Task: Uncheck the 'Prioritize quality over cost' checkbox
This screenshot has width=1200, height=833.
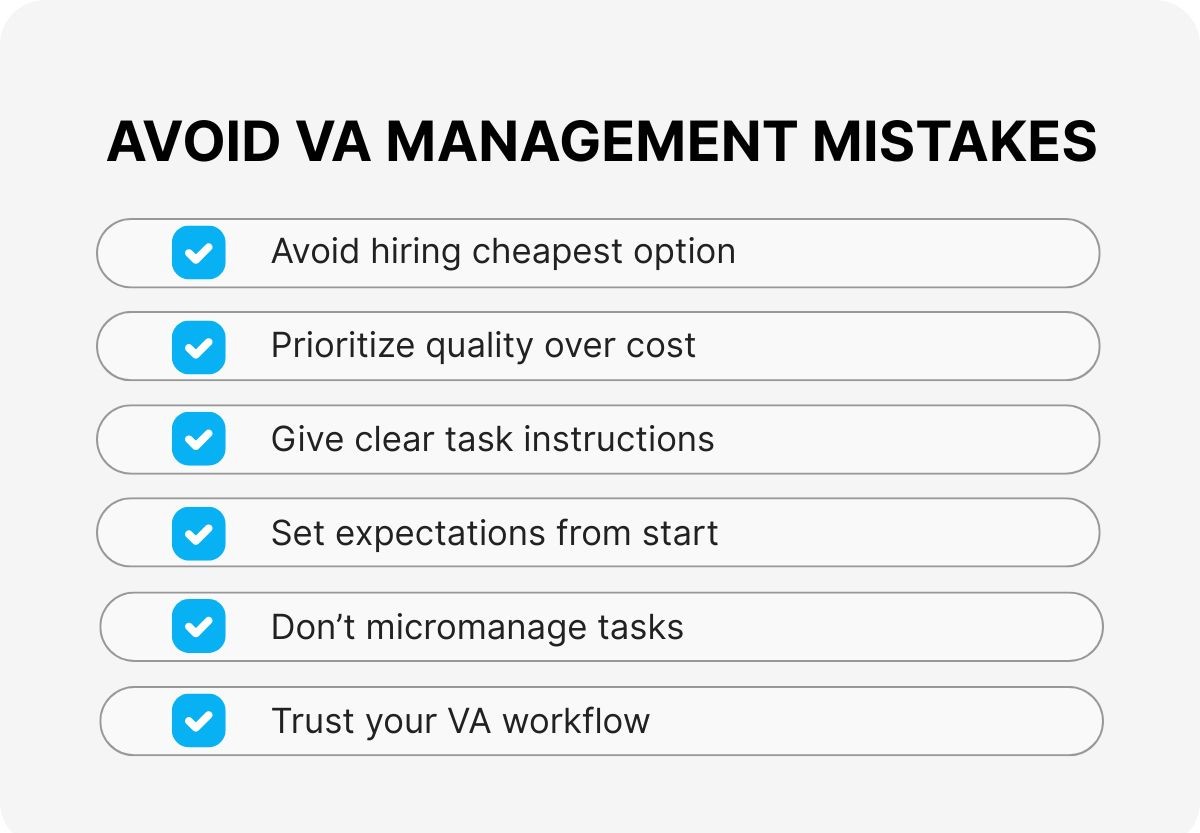Action: click(x=198, y=346)
